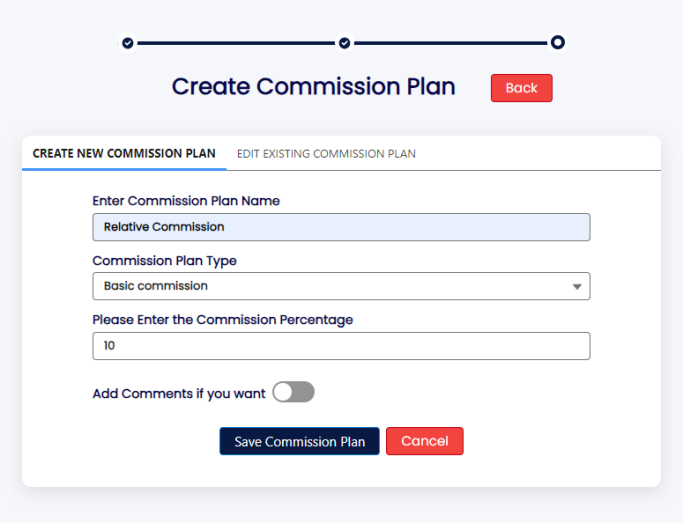Click the third step circle indicator
The image size is (683, 523).
(x=558, y=42)
